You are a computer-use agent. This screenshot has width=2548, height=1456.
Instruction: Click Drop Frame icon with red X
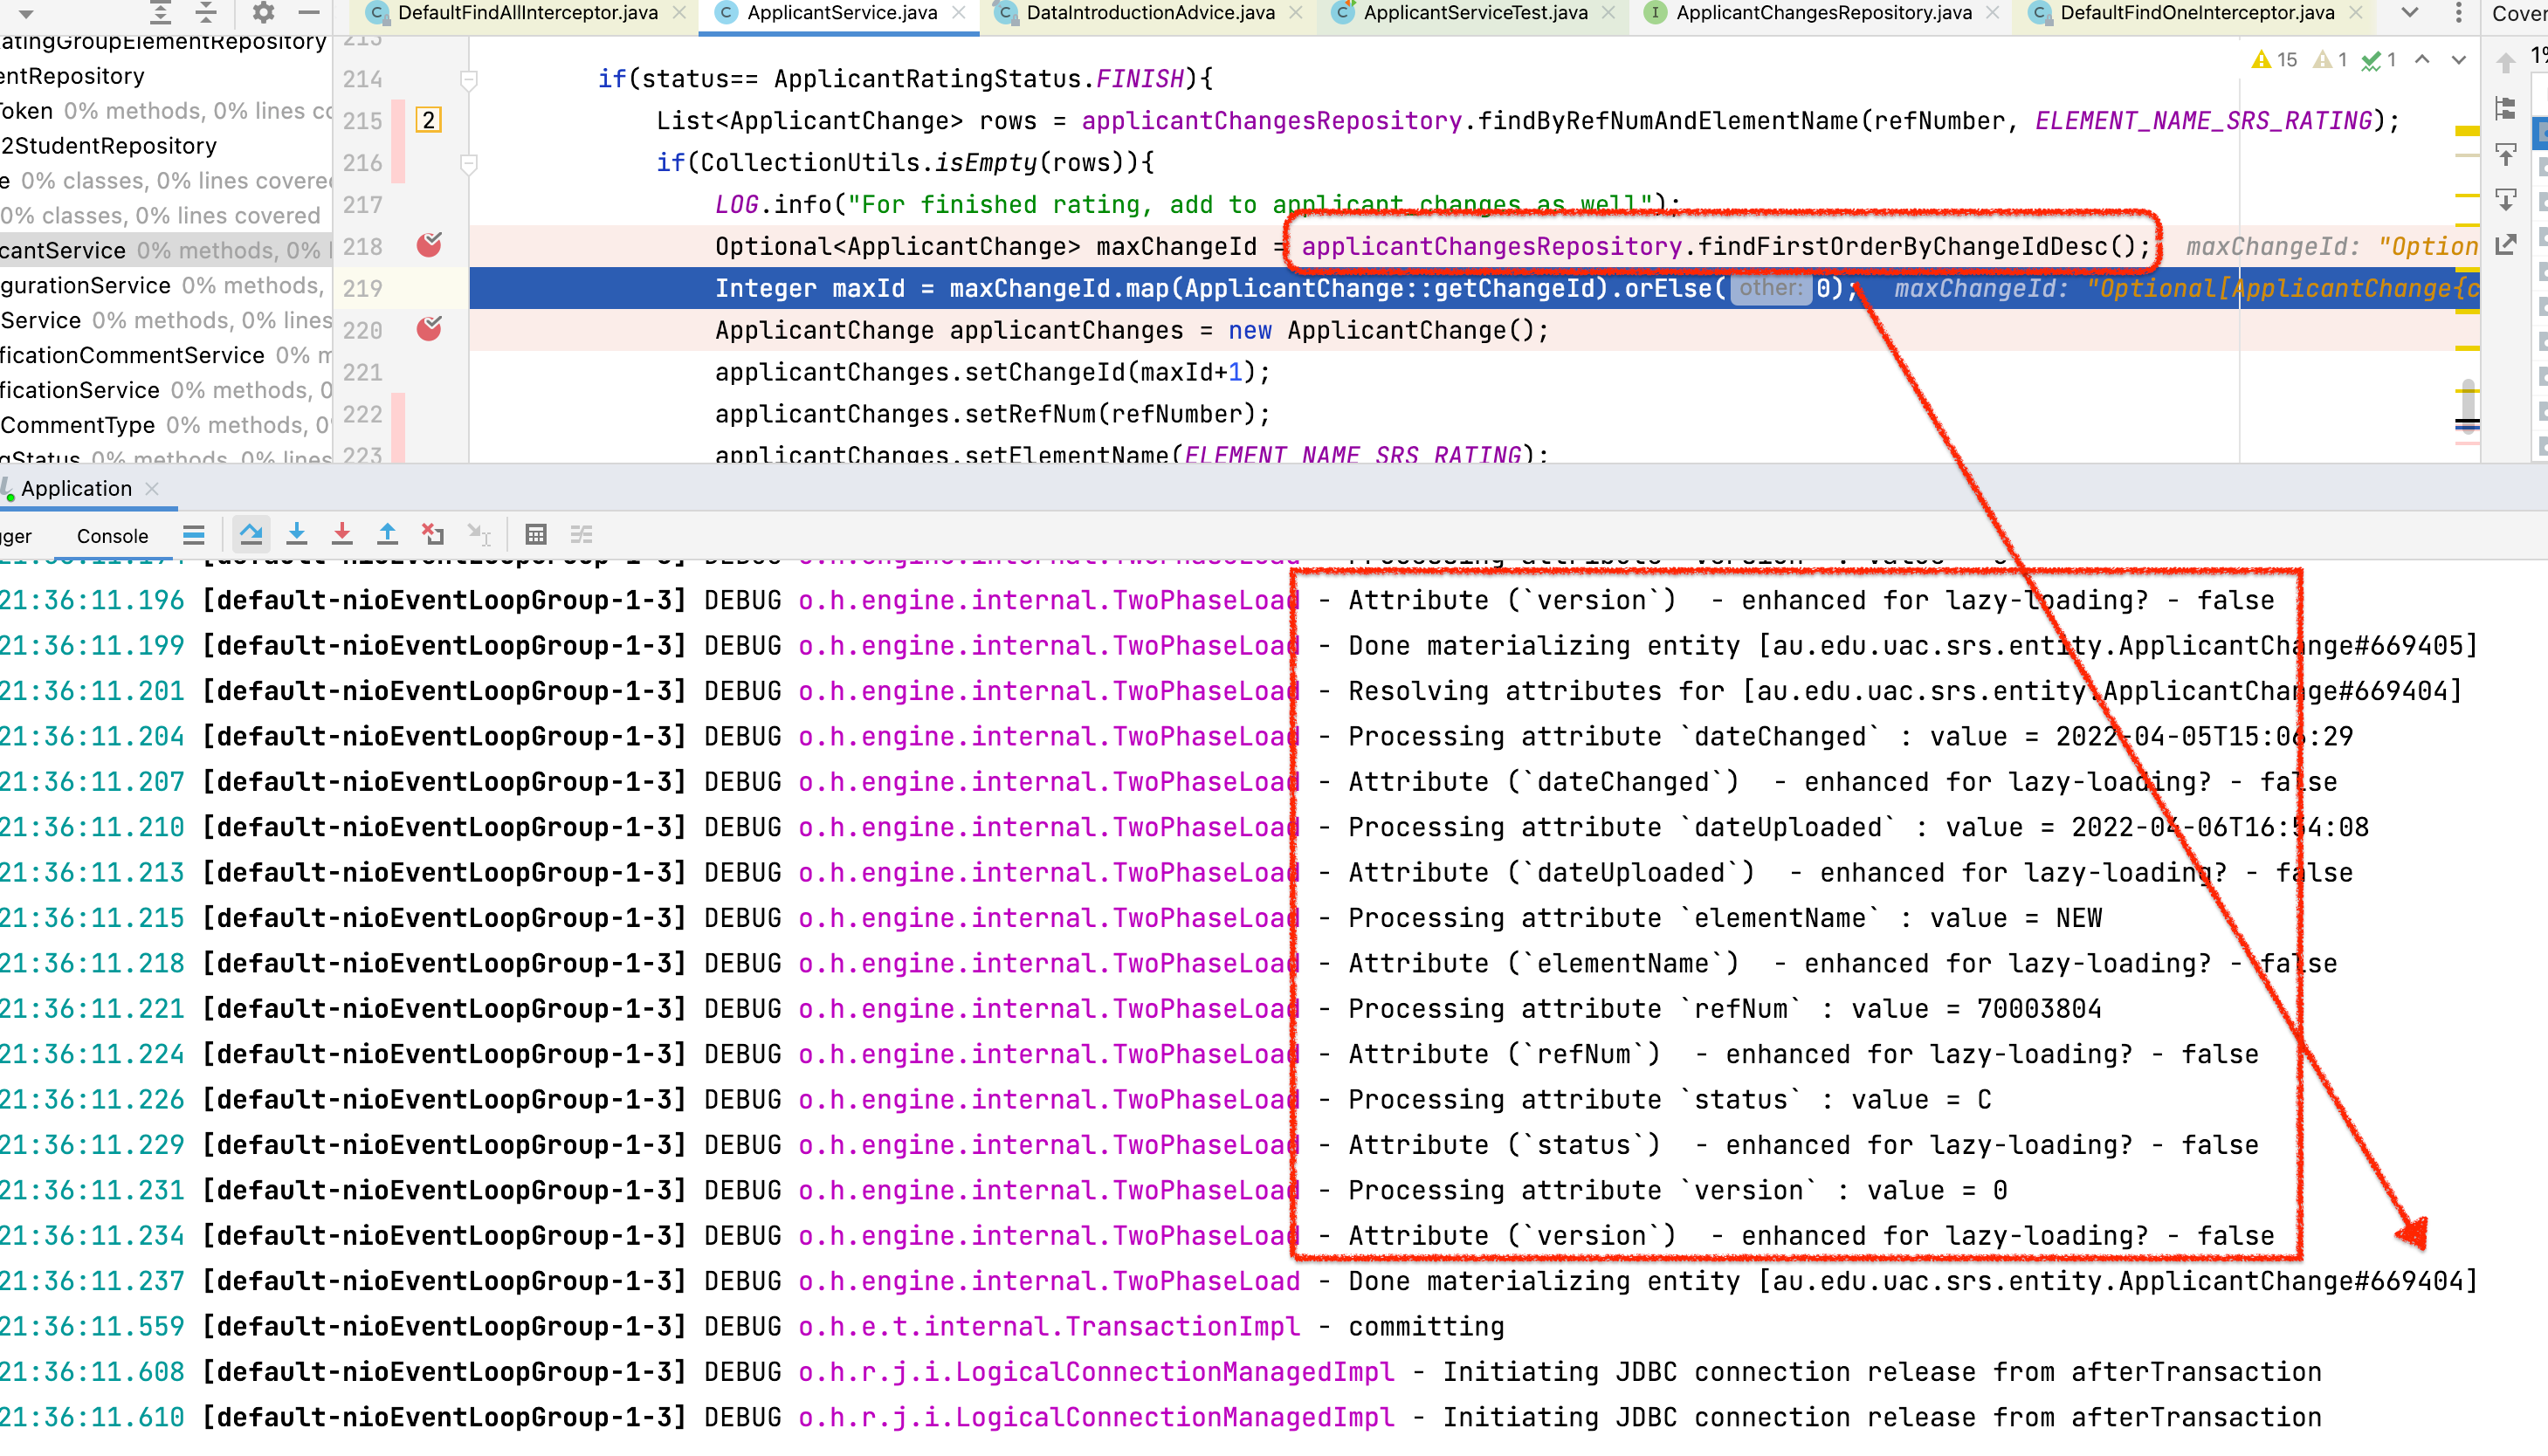(432, 535)
